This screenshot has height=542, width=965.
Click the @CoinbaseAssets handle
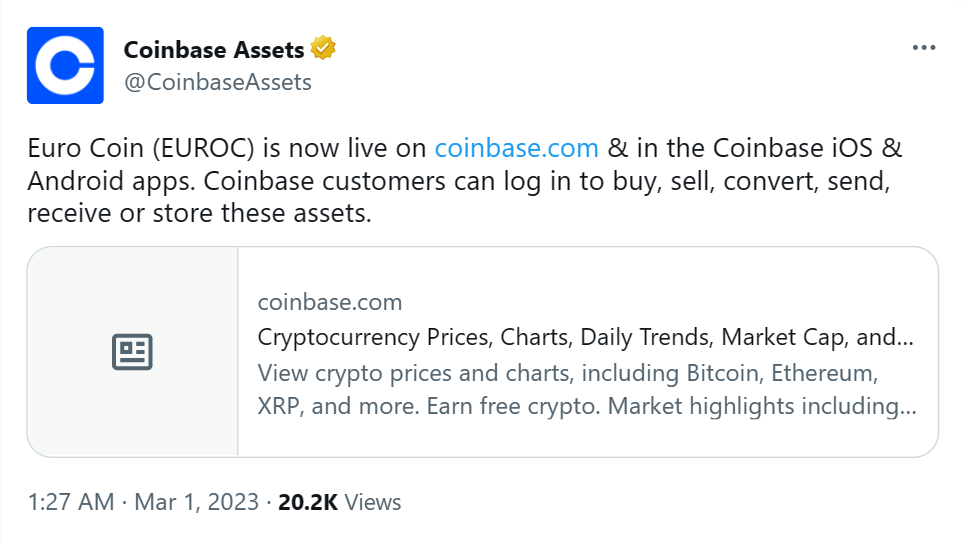[218, 82]
